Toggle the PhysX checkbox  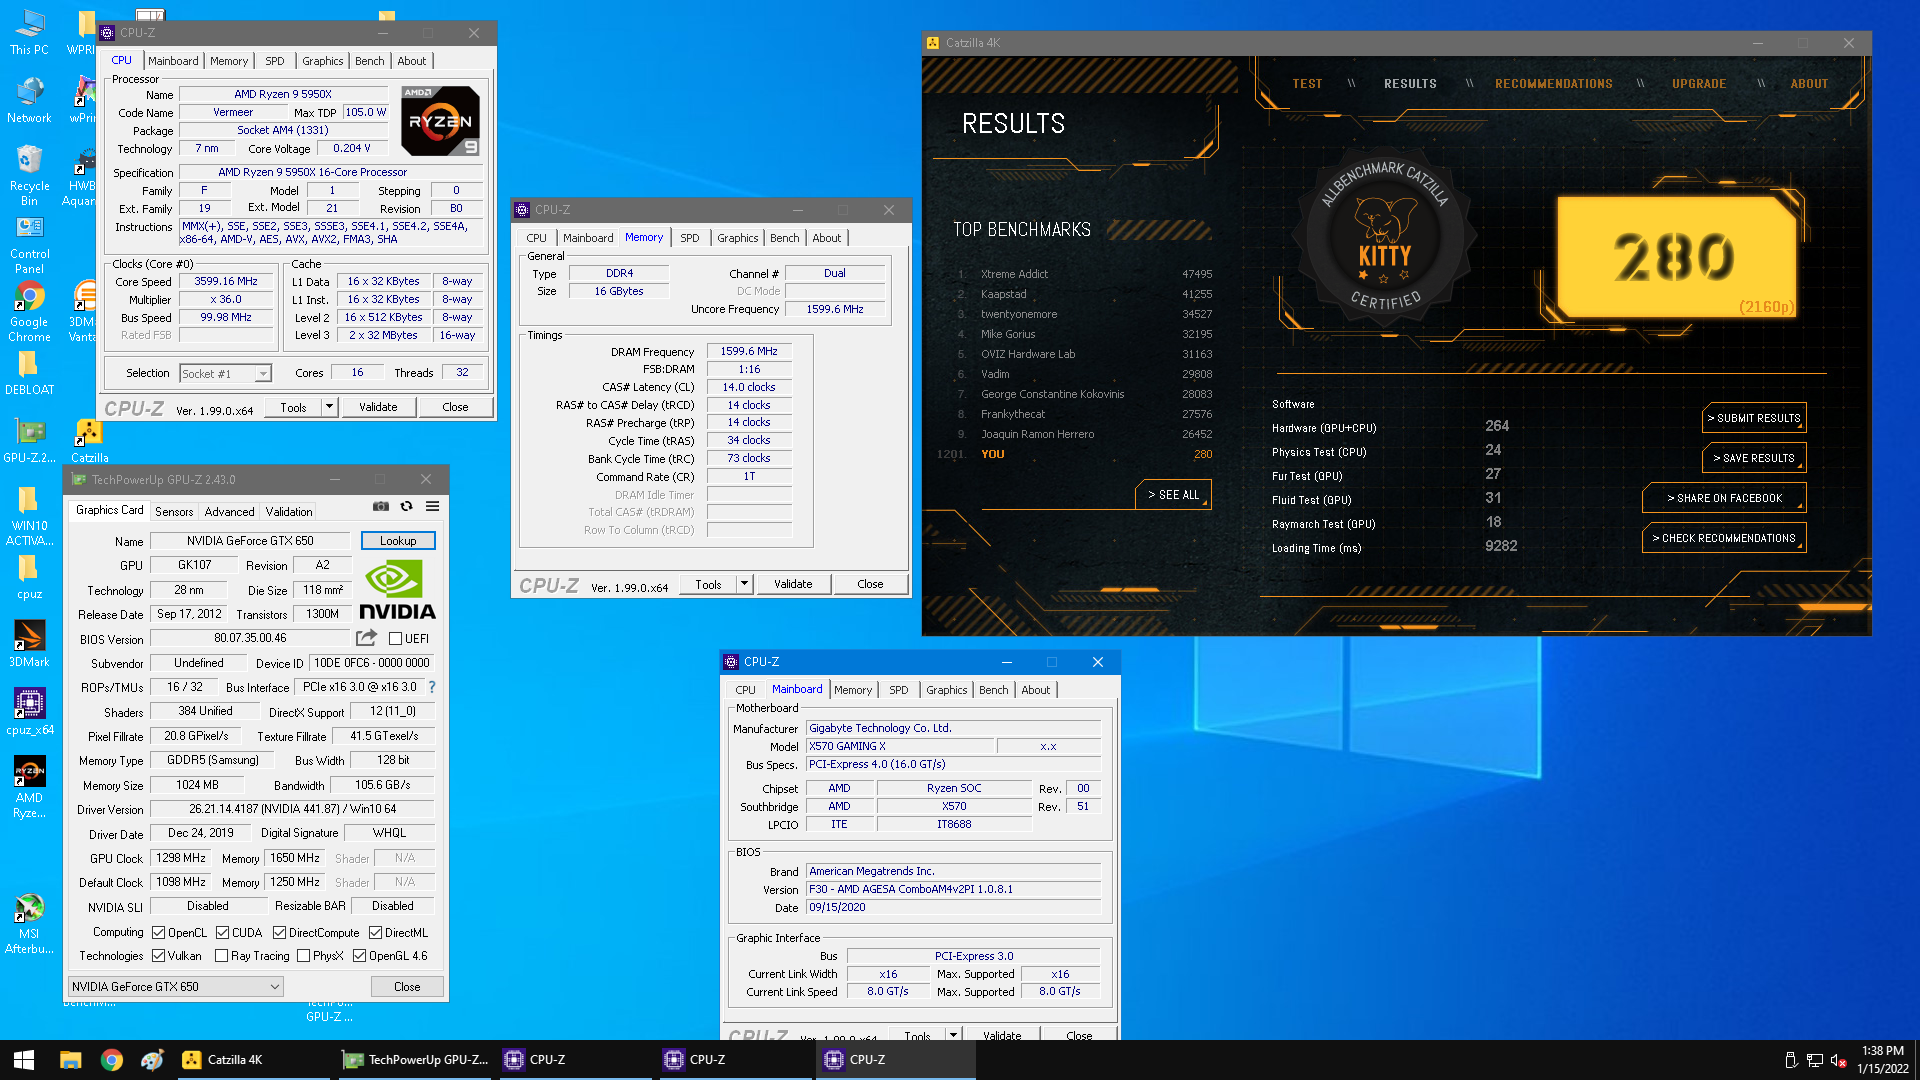pyautogui.click(x=303, y=956)
